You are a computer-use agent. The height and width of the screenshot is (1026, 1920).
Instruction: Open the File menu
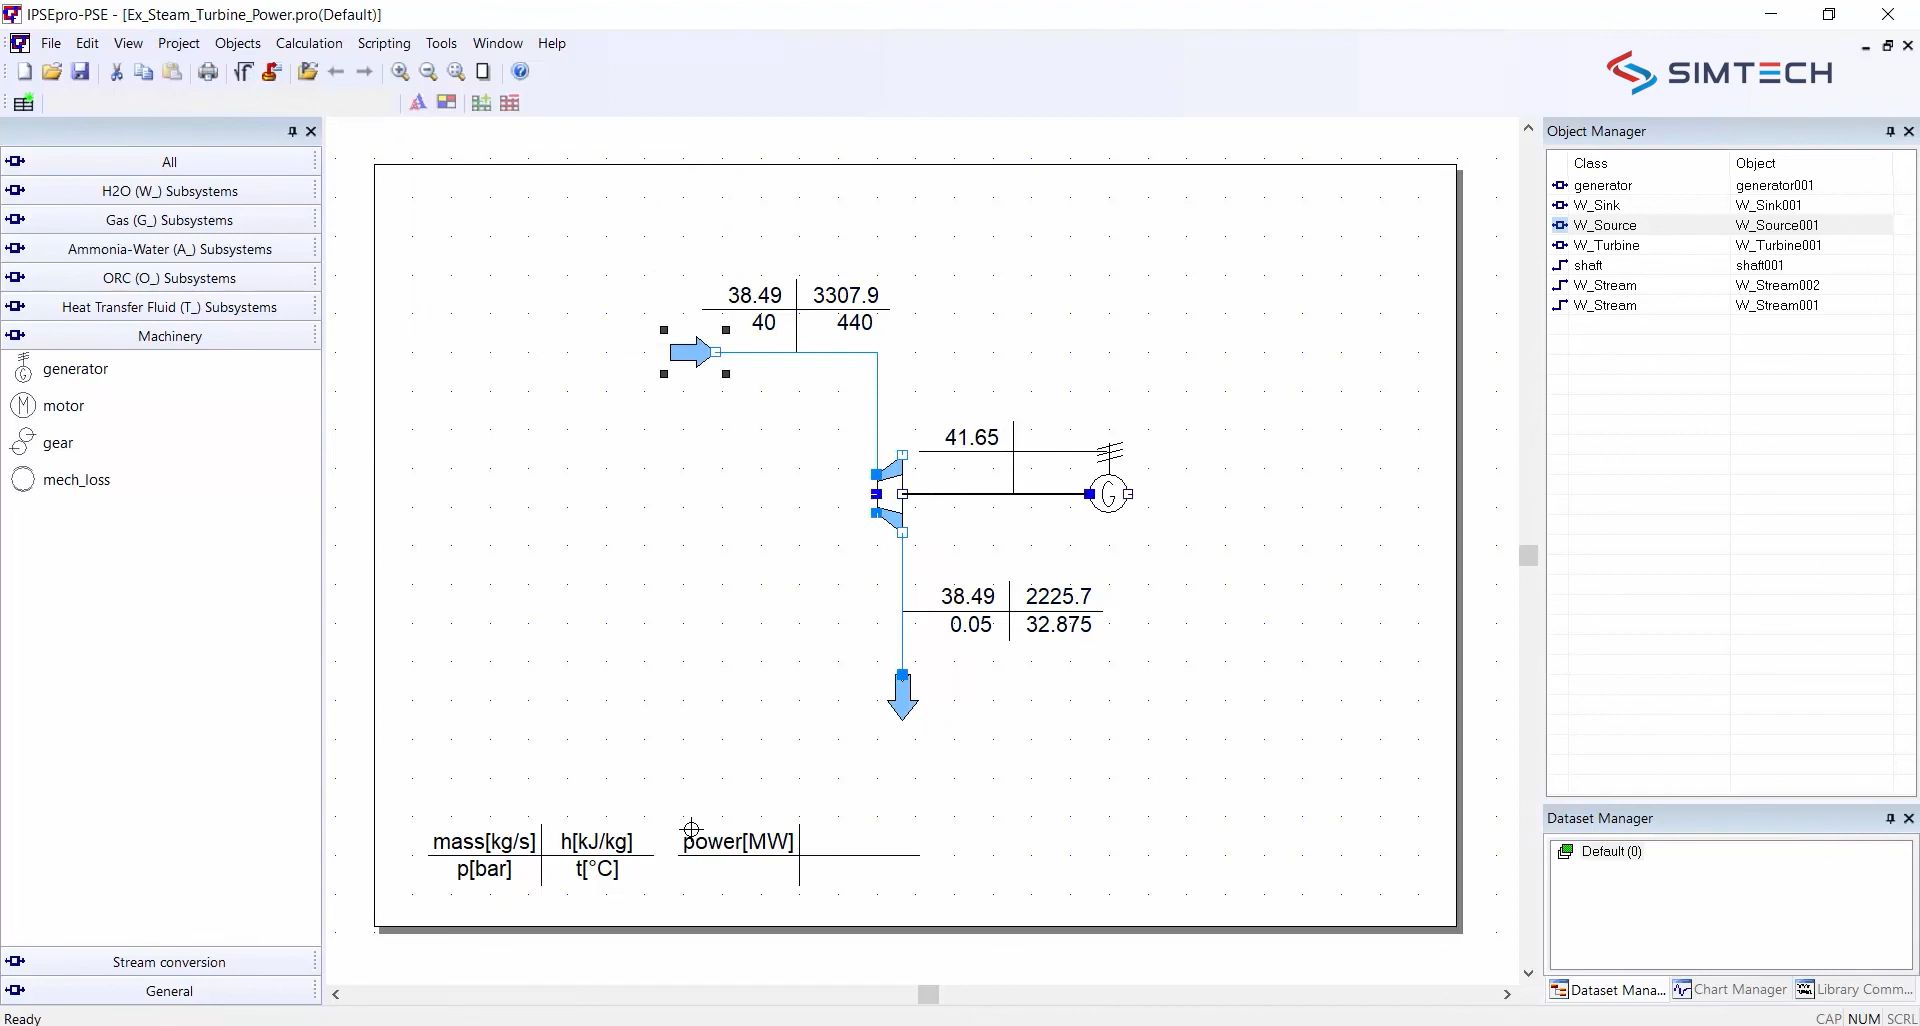[x=51, y=43]
